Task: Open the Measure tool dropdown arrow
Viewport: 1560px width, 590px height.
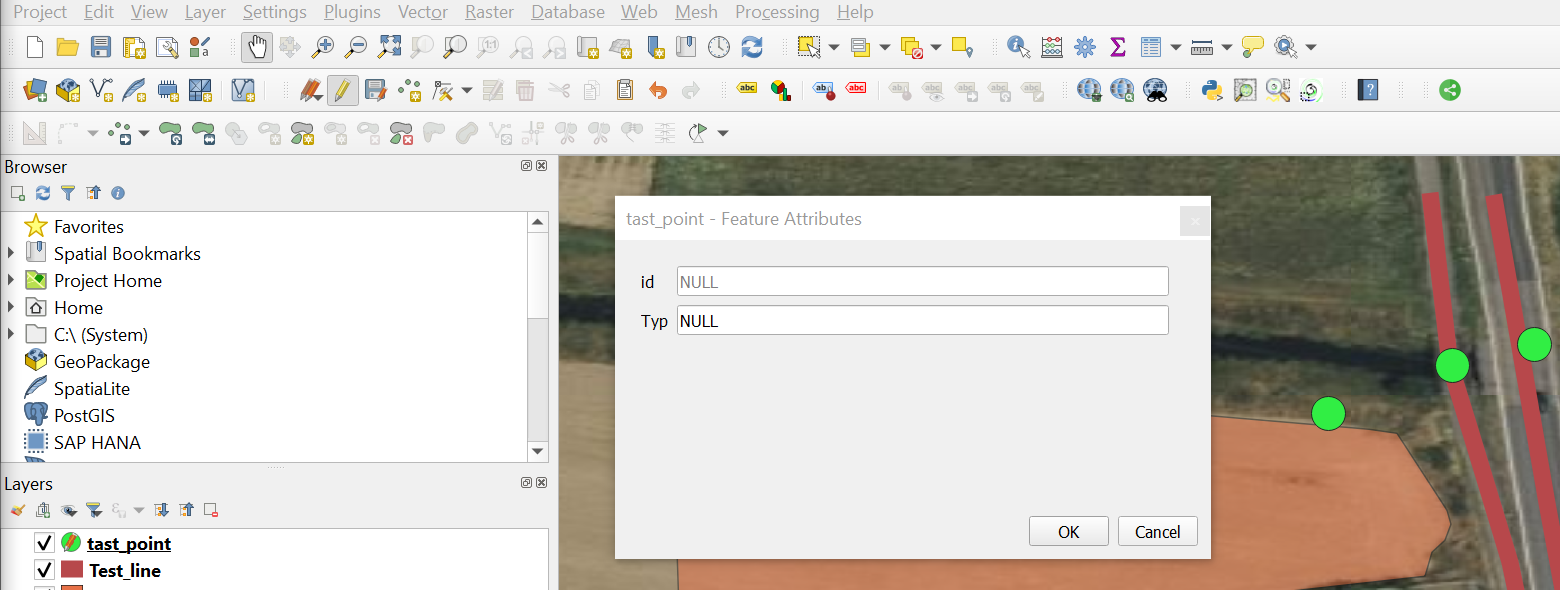Action: tap(1226, 47)
